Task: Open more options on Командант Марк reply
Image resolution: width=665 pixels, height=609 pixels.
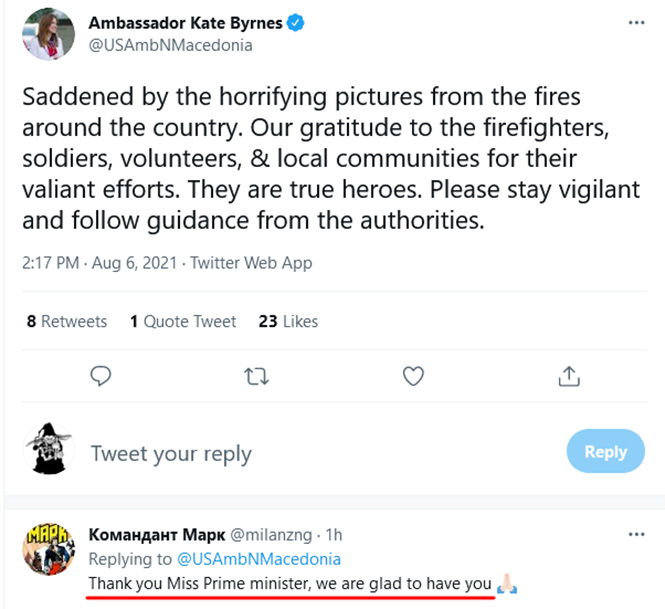Action: click(636, 533)
